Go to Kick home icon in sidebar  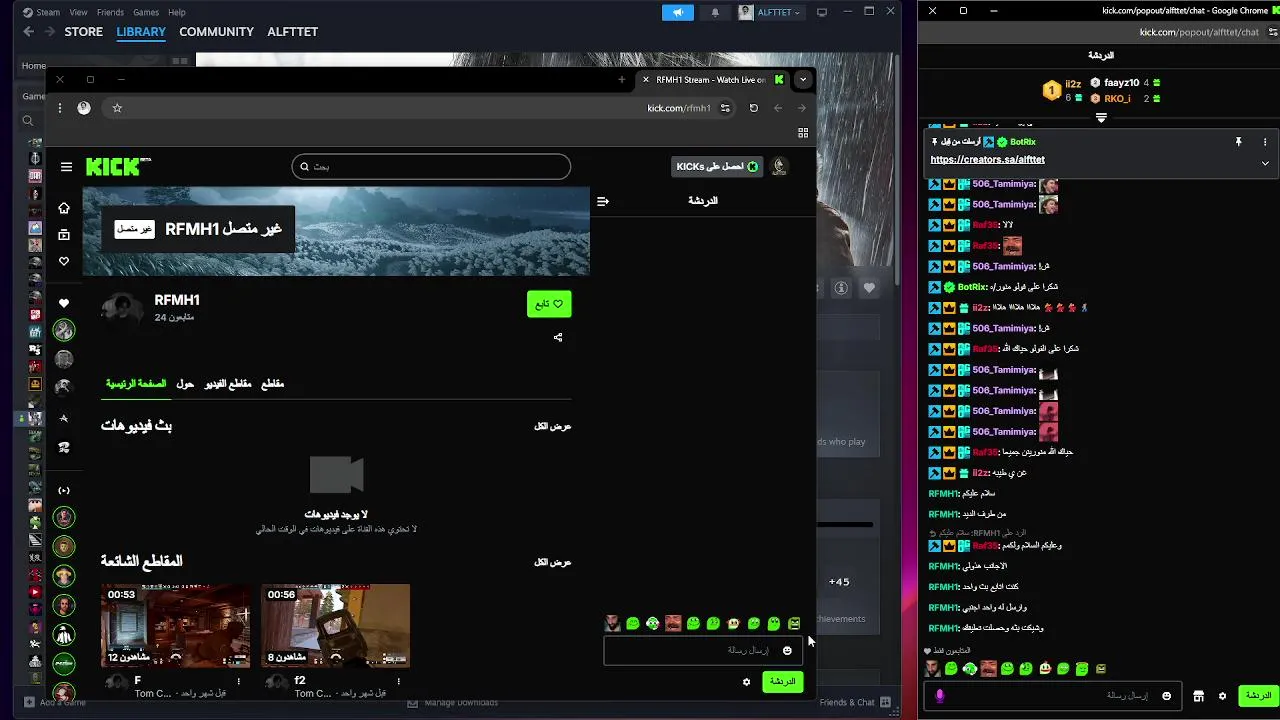[x=64, y=208]
